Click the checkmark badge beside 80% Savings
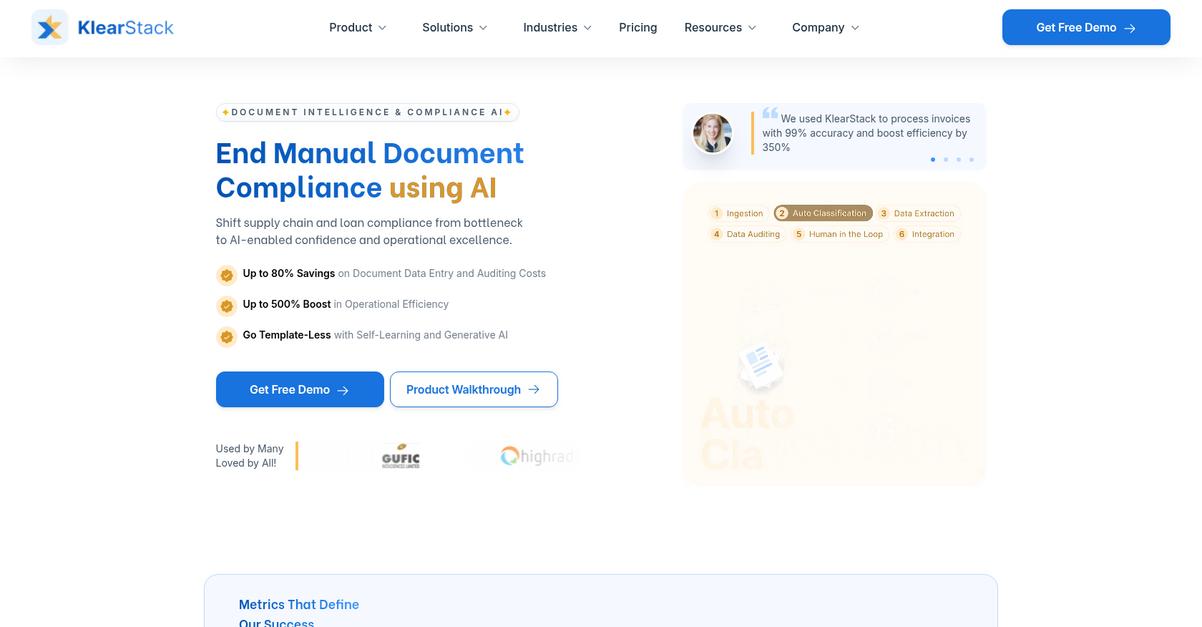Screen dimensions: 1202x627 point(227,275)
